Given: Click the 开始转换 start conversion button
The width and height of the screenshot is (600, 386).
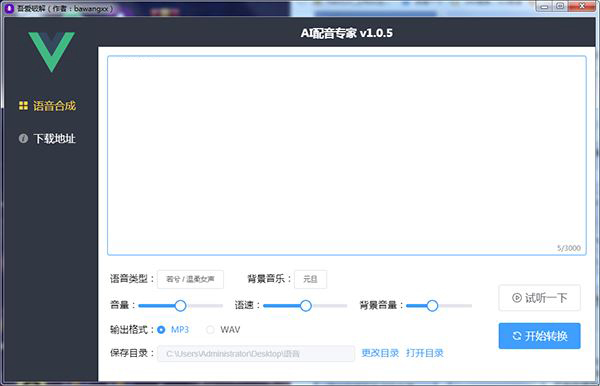Looking at the screenshot, I should (x=540, y=336).
